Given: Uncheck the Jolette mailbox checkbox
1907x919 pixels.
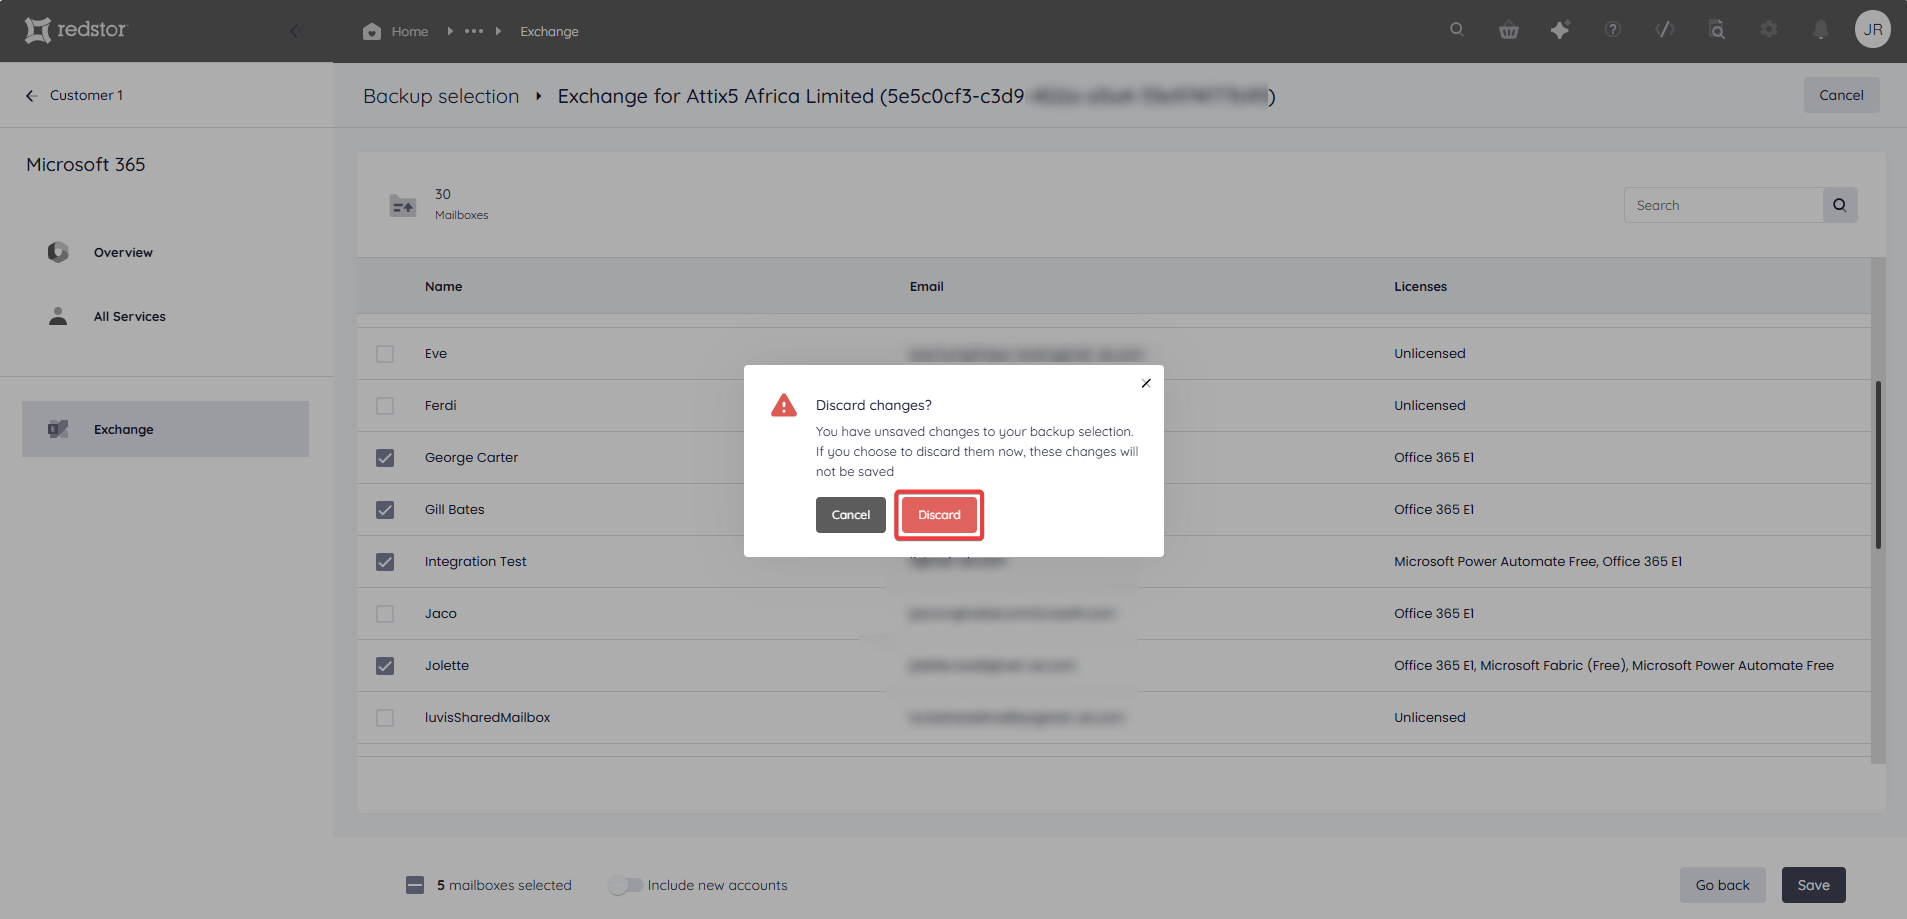Looking at the screenshot, I should [385, 666].
